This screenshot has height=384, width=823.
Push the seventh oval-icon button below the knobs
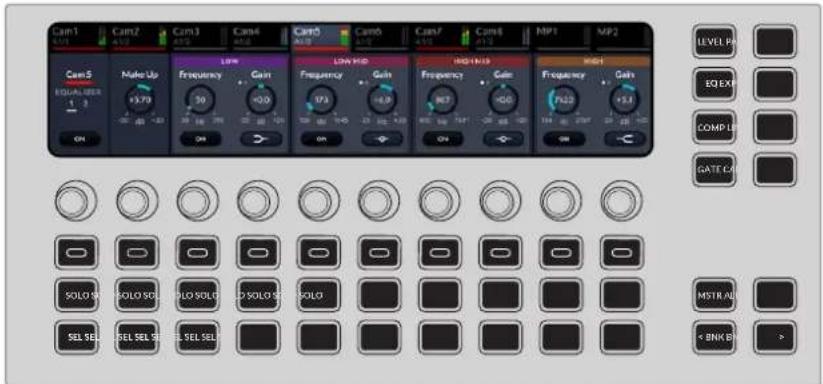(x=440, y=252)
